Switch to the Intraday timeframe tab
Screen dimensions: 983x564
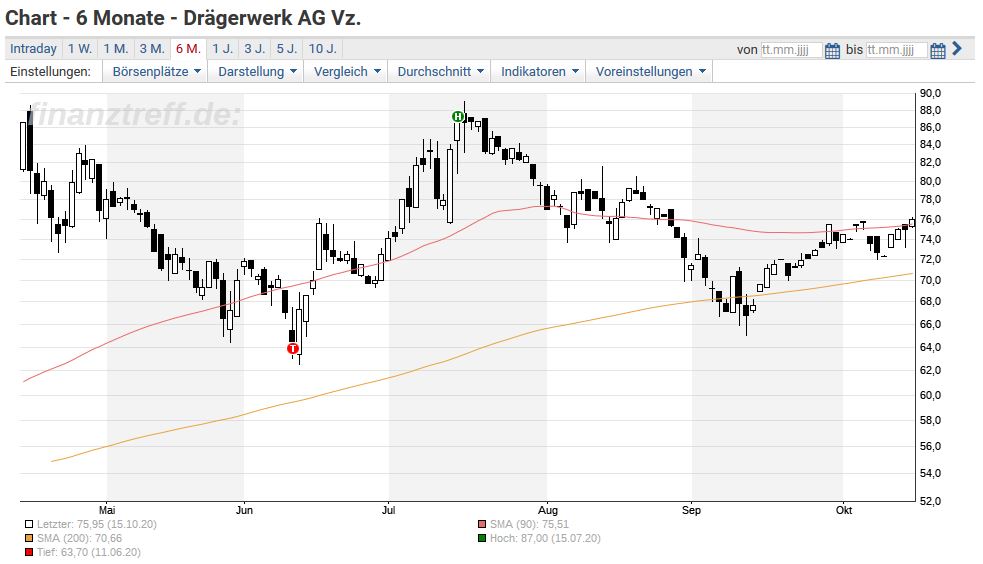pos(33,49)
